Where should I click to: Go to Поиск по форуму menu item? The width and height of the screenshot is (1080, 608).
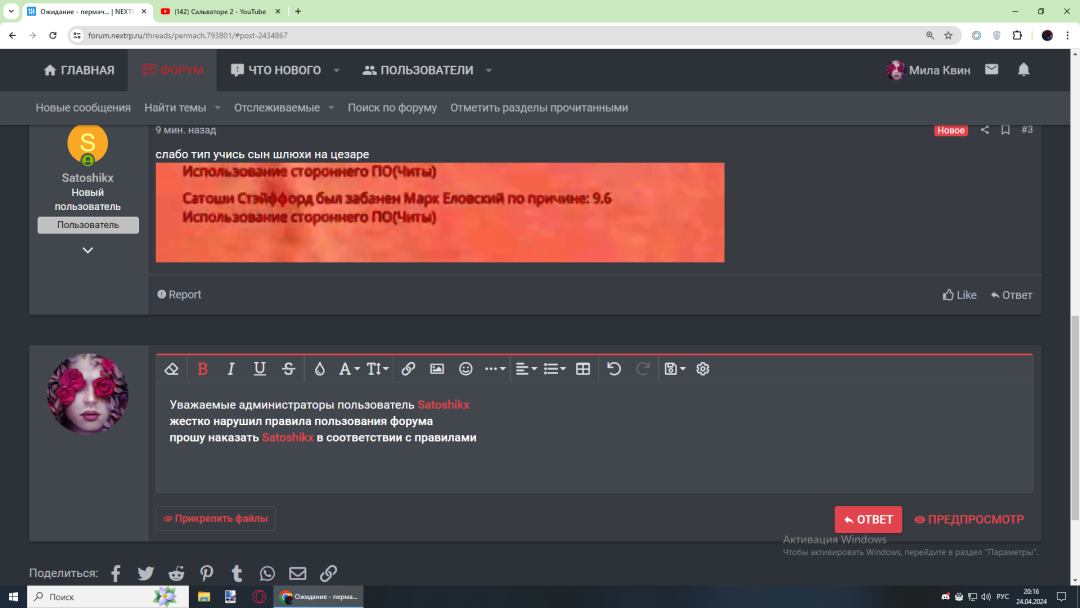pyautogui.click(x=392, y=107)
